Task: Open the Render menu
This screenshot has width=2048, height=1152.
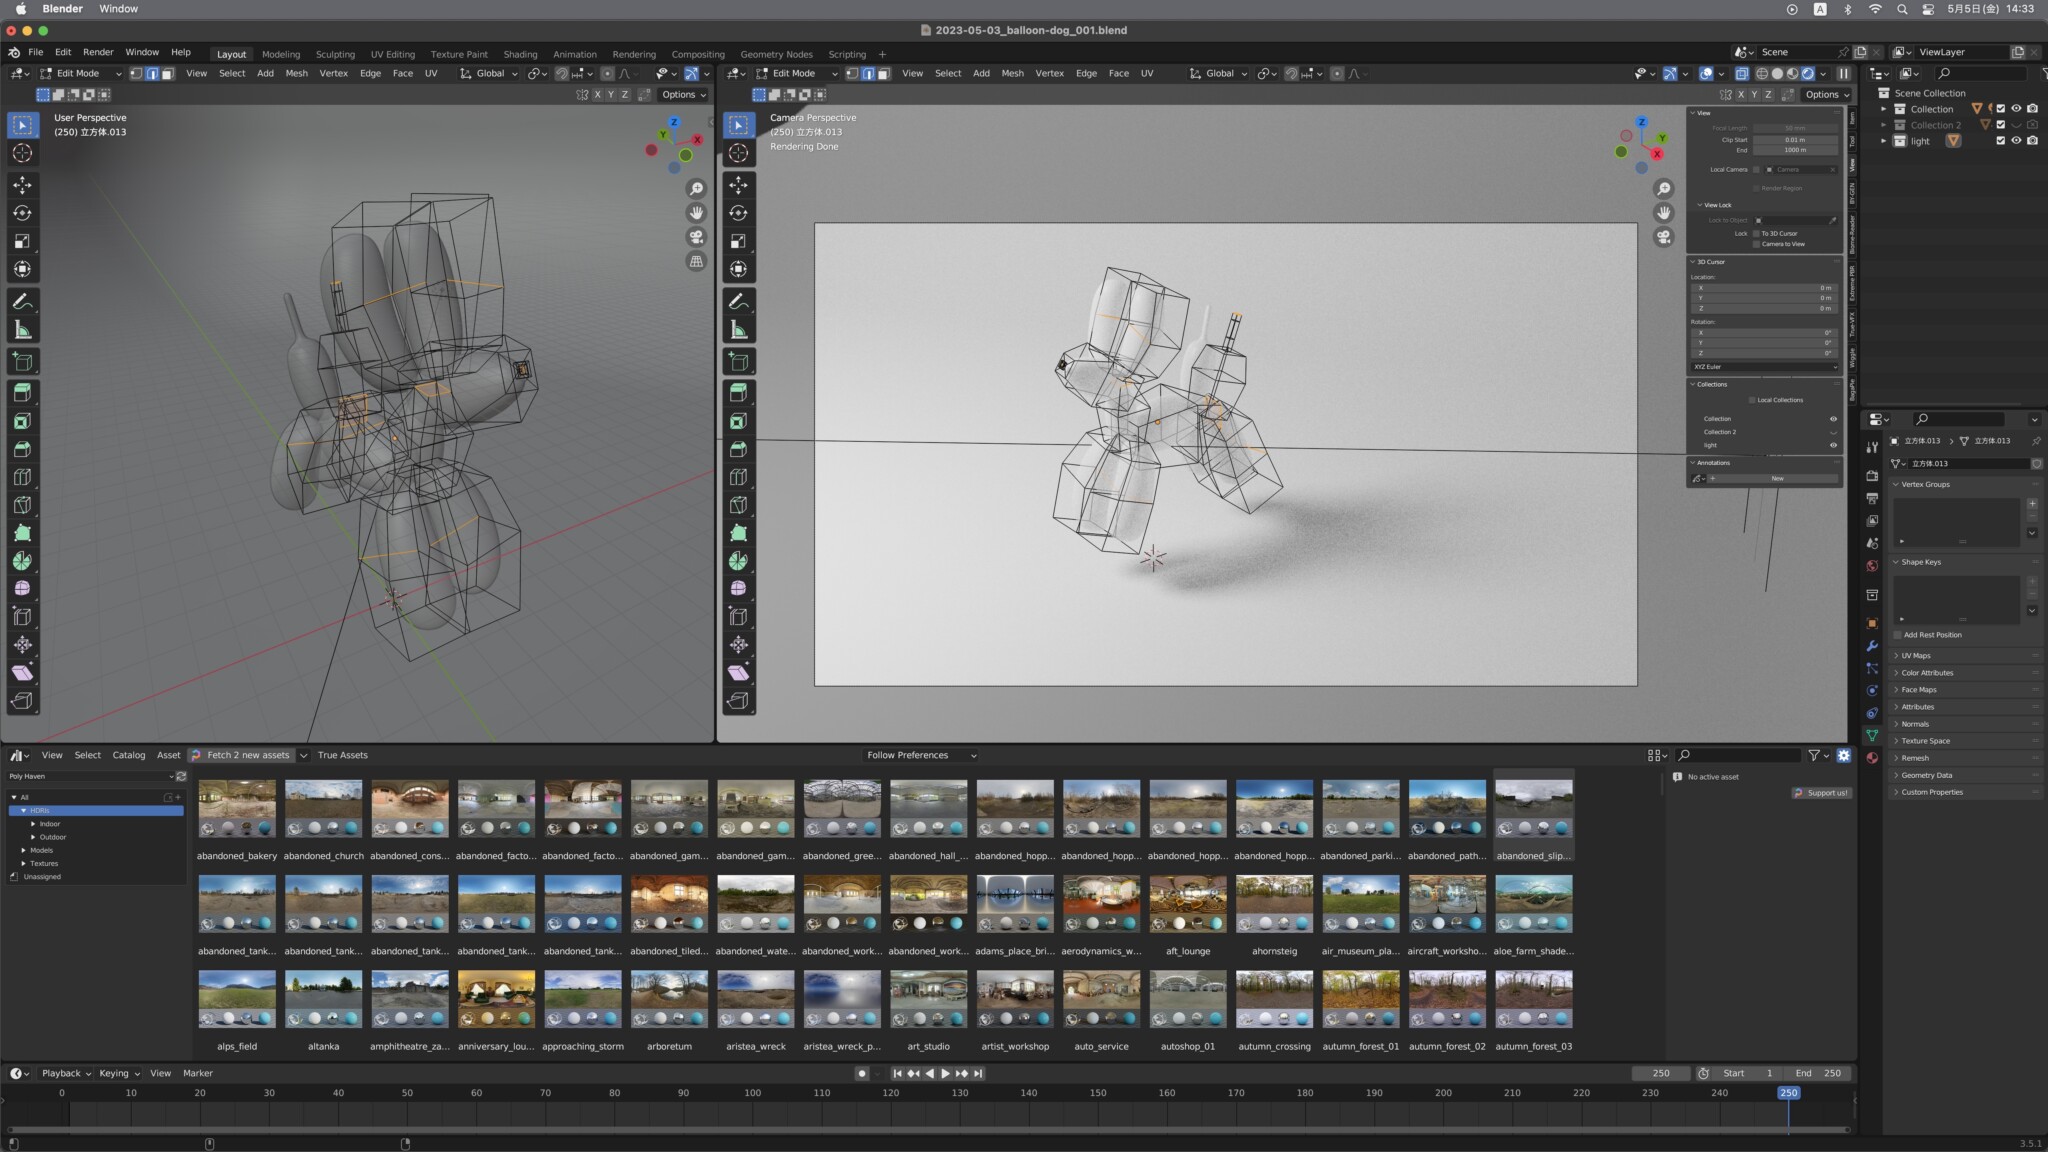Action: pos(97,52)
